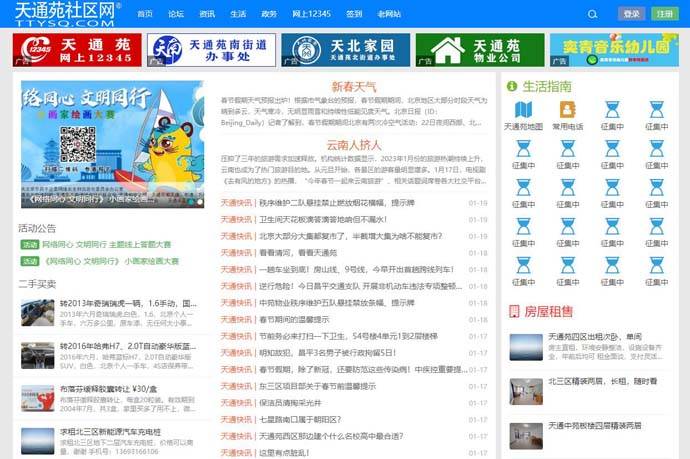Open the 论坛 nav item

(176, 14)
